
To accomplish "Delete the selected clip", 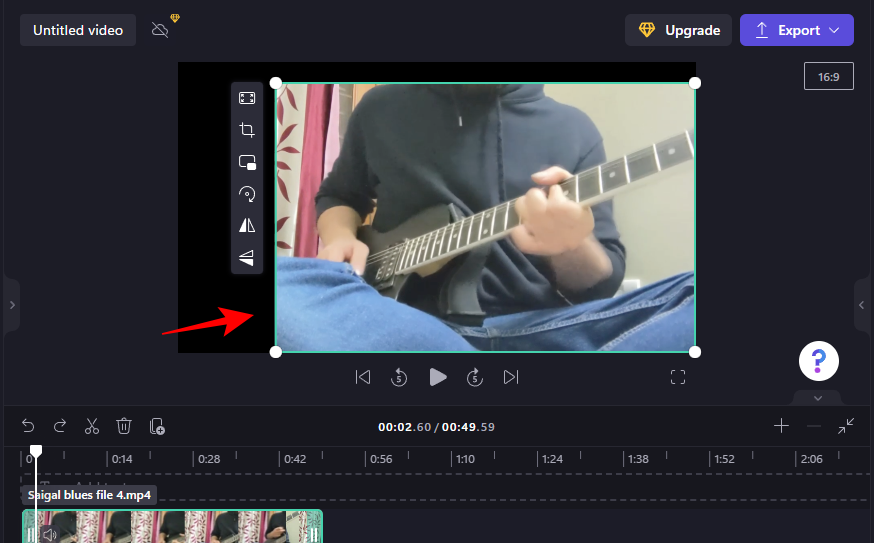I will (124, 426).
